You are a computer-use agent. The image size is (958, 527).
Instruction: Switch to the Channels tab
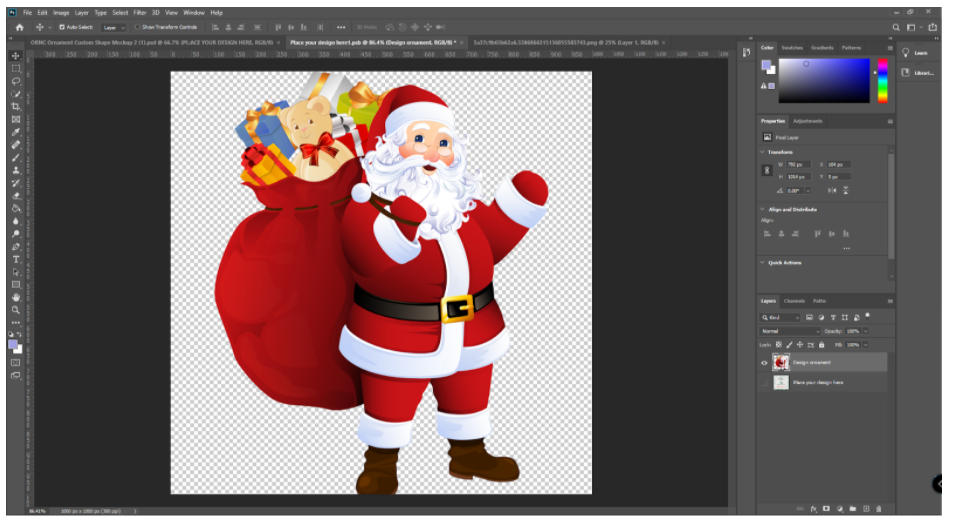794,301
